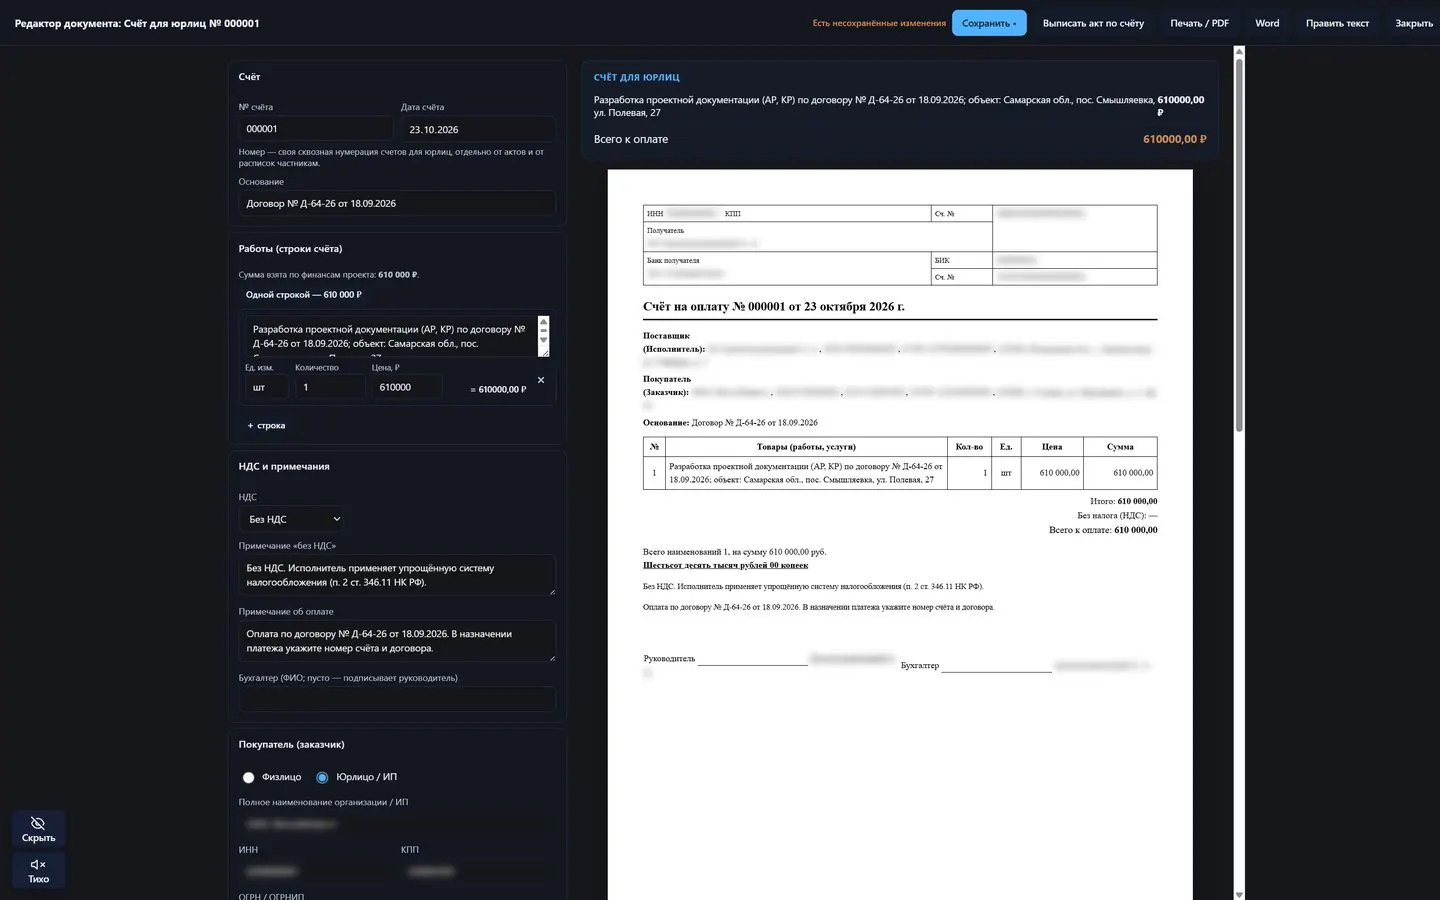Export the document to Word

coord(1267,23)
